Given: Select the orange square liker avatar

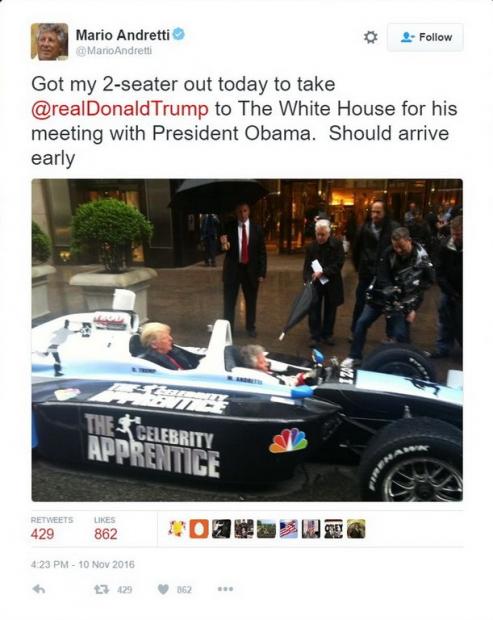Looking at the screenshot, I should click(199, 529).
